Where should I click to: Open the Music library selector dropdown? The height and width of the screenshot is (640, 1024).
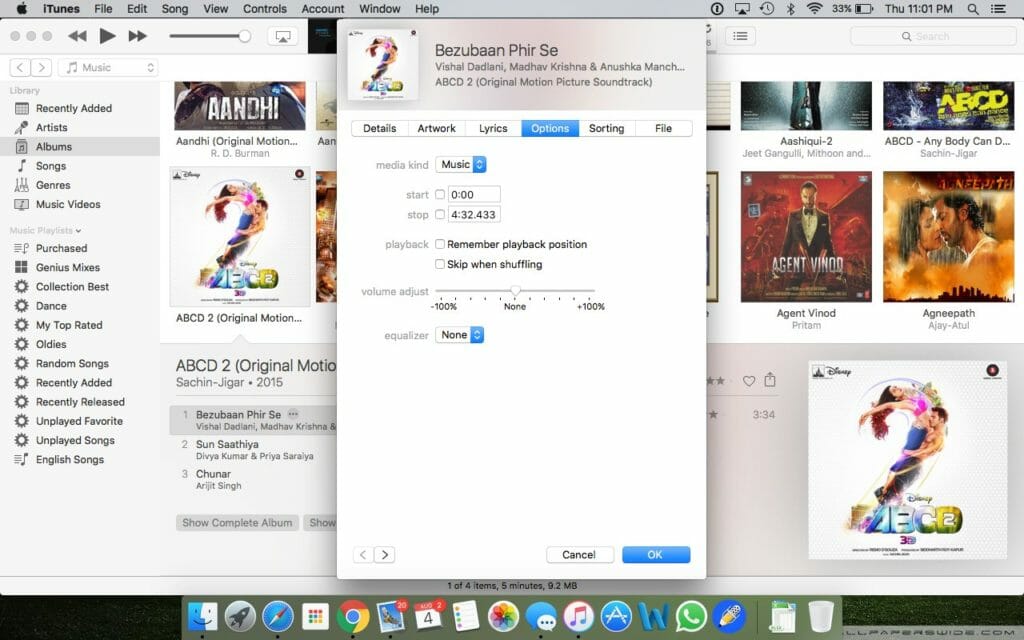point(107,67)
